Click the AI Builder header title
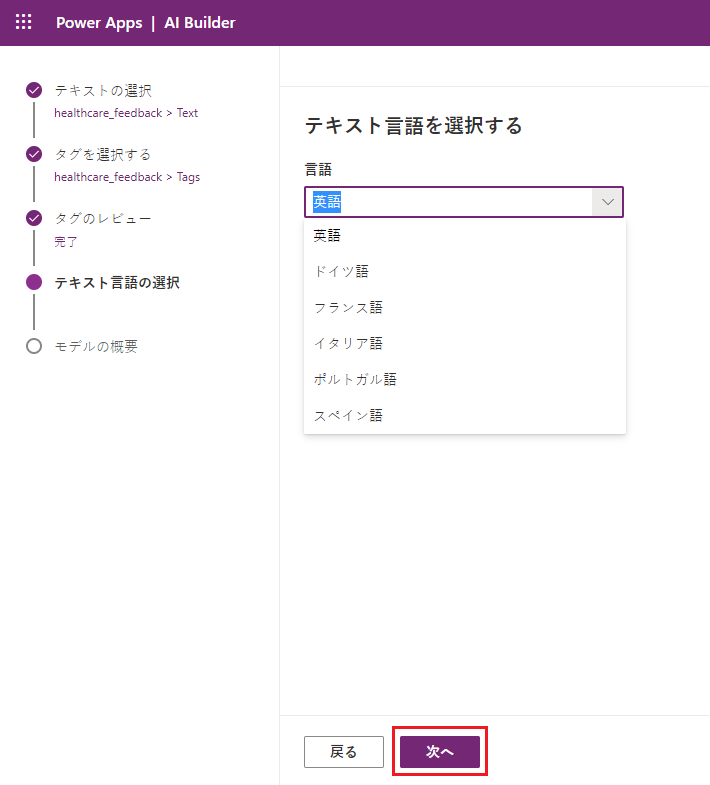This screenshot has height=785, width=710. point(200,22)
